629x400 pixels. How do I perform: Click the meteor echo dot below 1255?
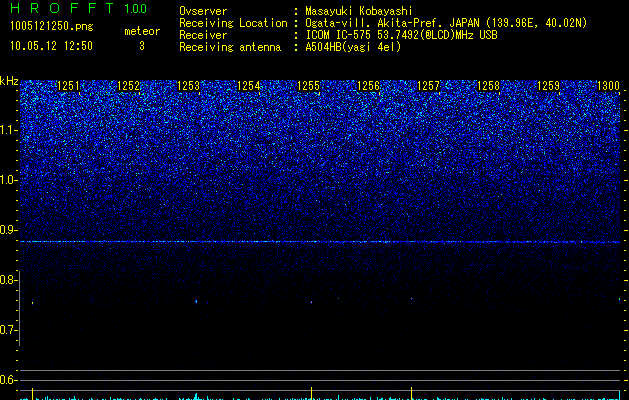[x=311, y=302]
